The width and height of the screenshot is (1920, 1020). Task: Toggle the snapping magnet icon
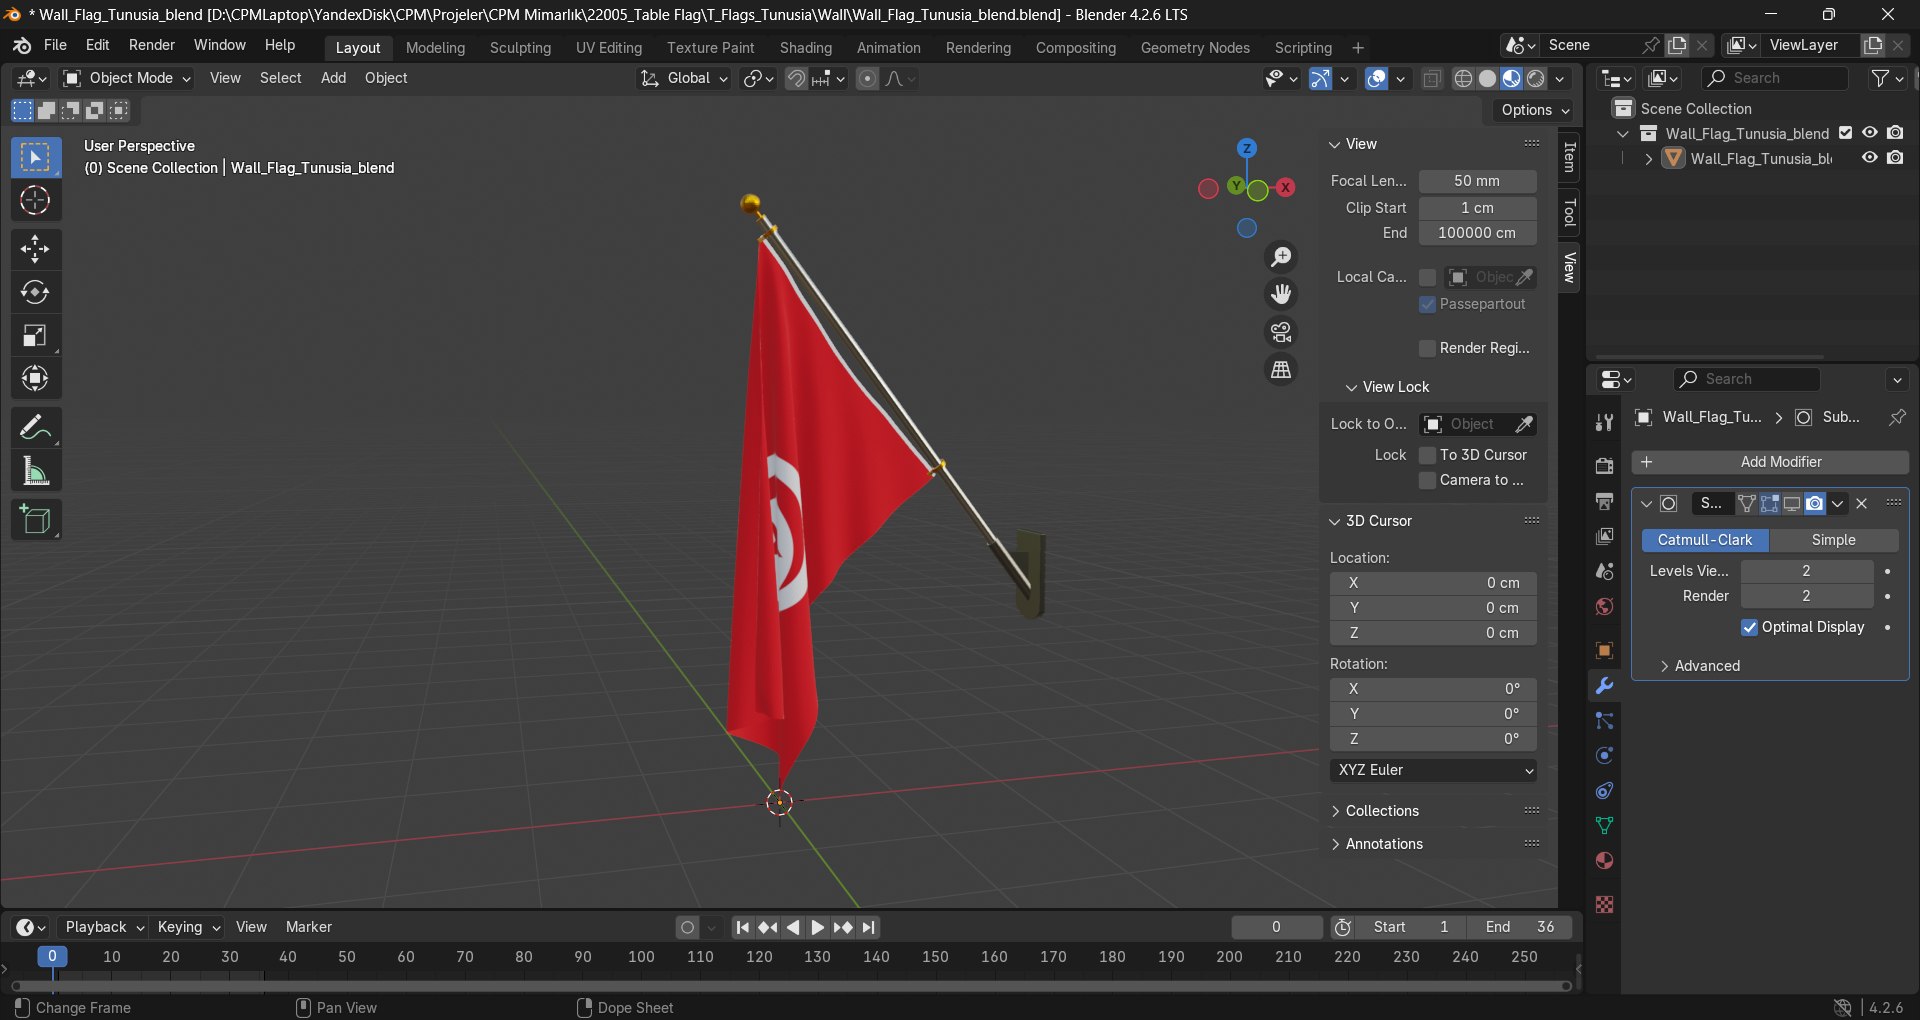tap(796, 79)
